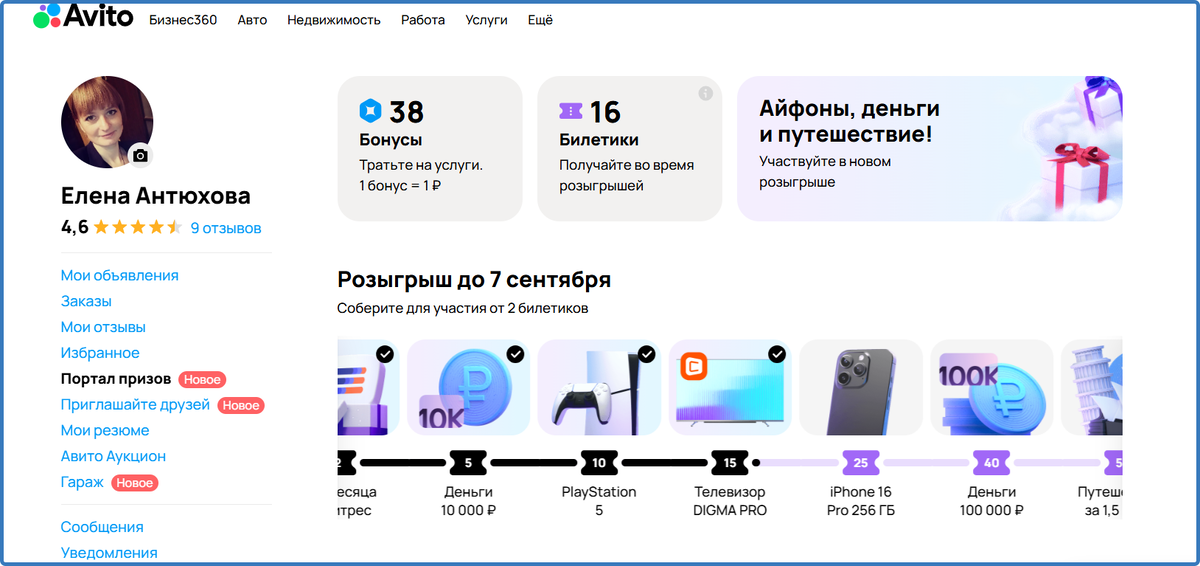Click the 5 tickets milestone marker
1200x566 pixels.
469,463
